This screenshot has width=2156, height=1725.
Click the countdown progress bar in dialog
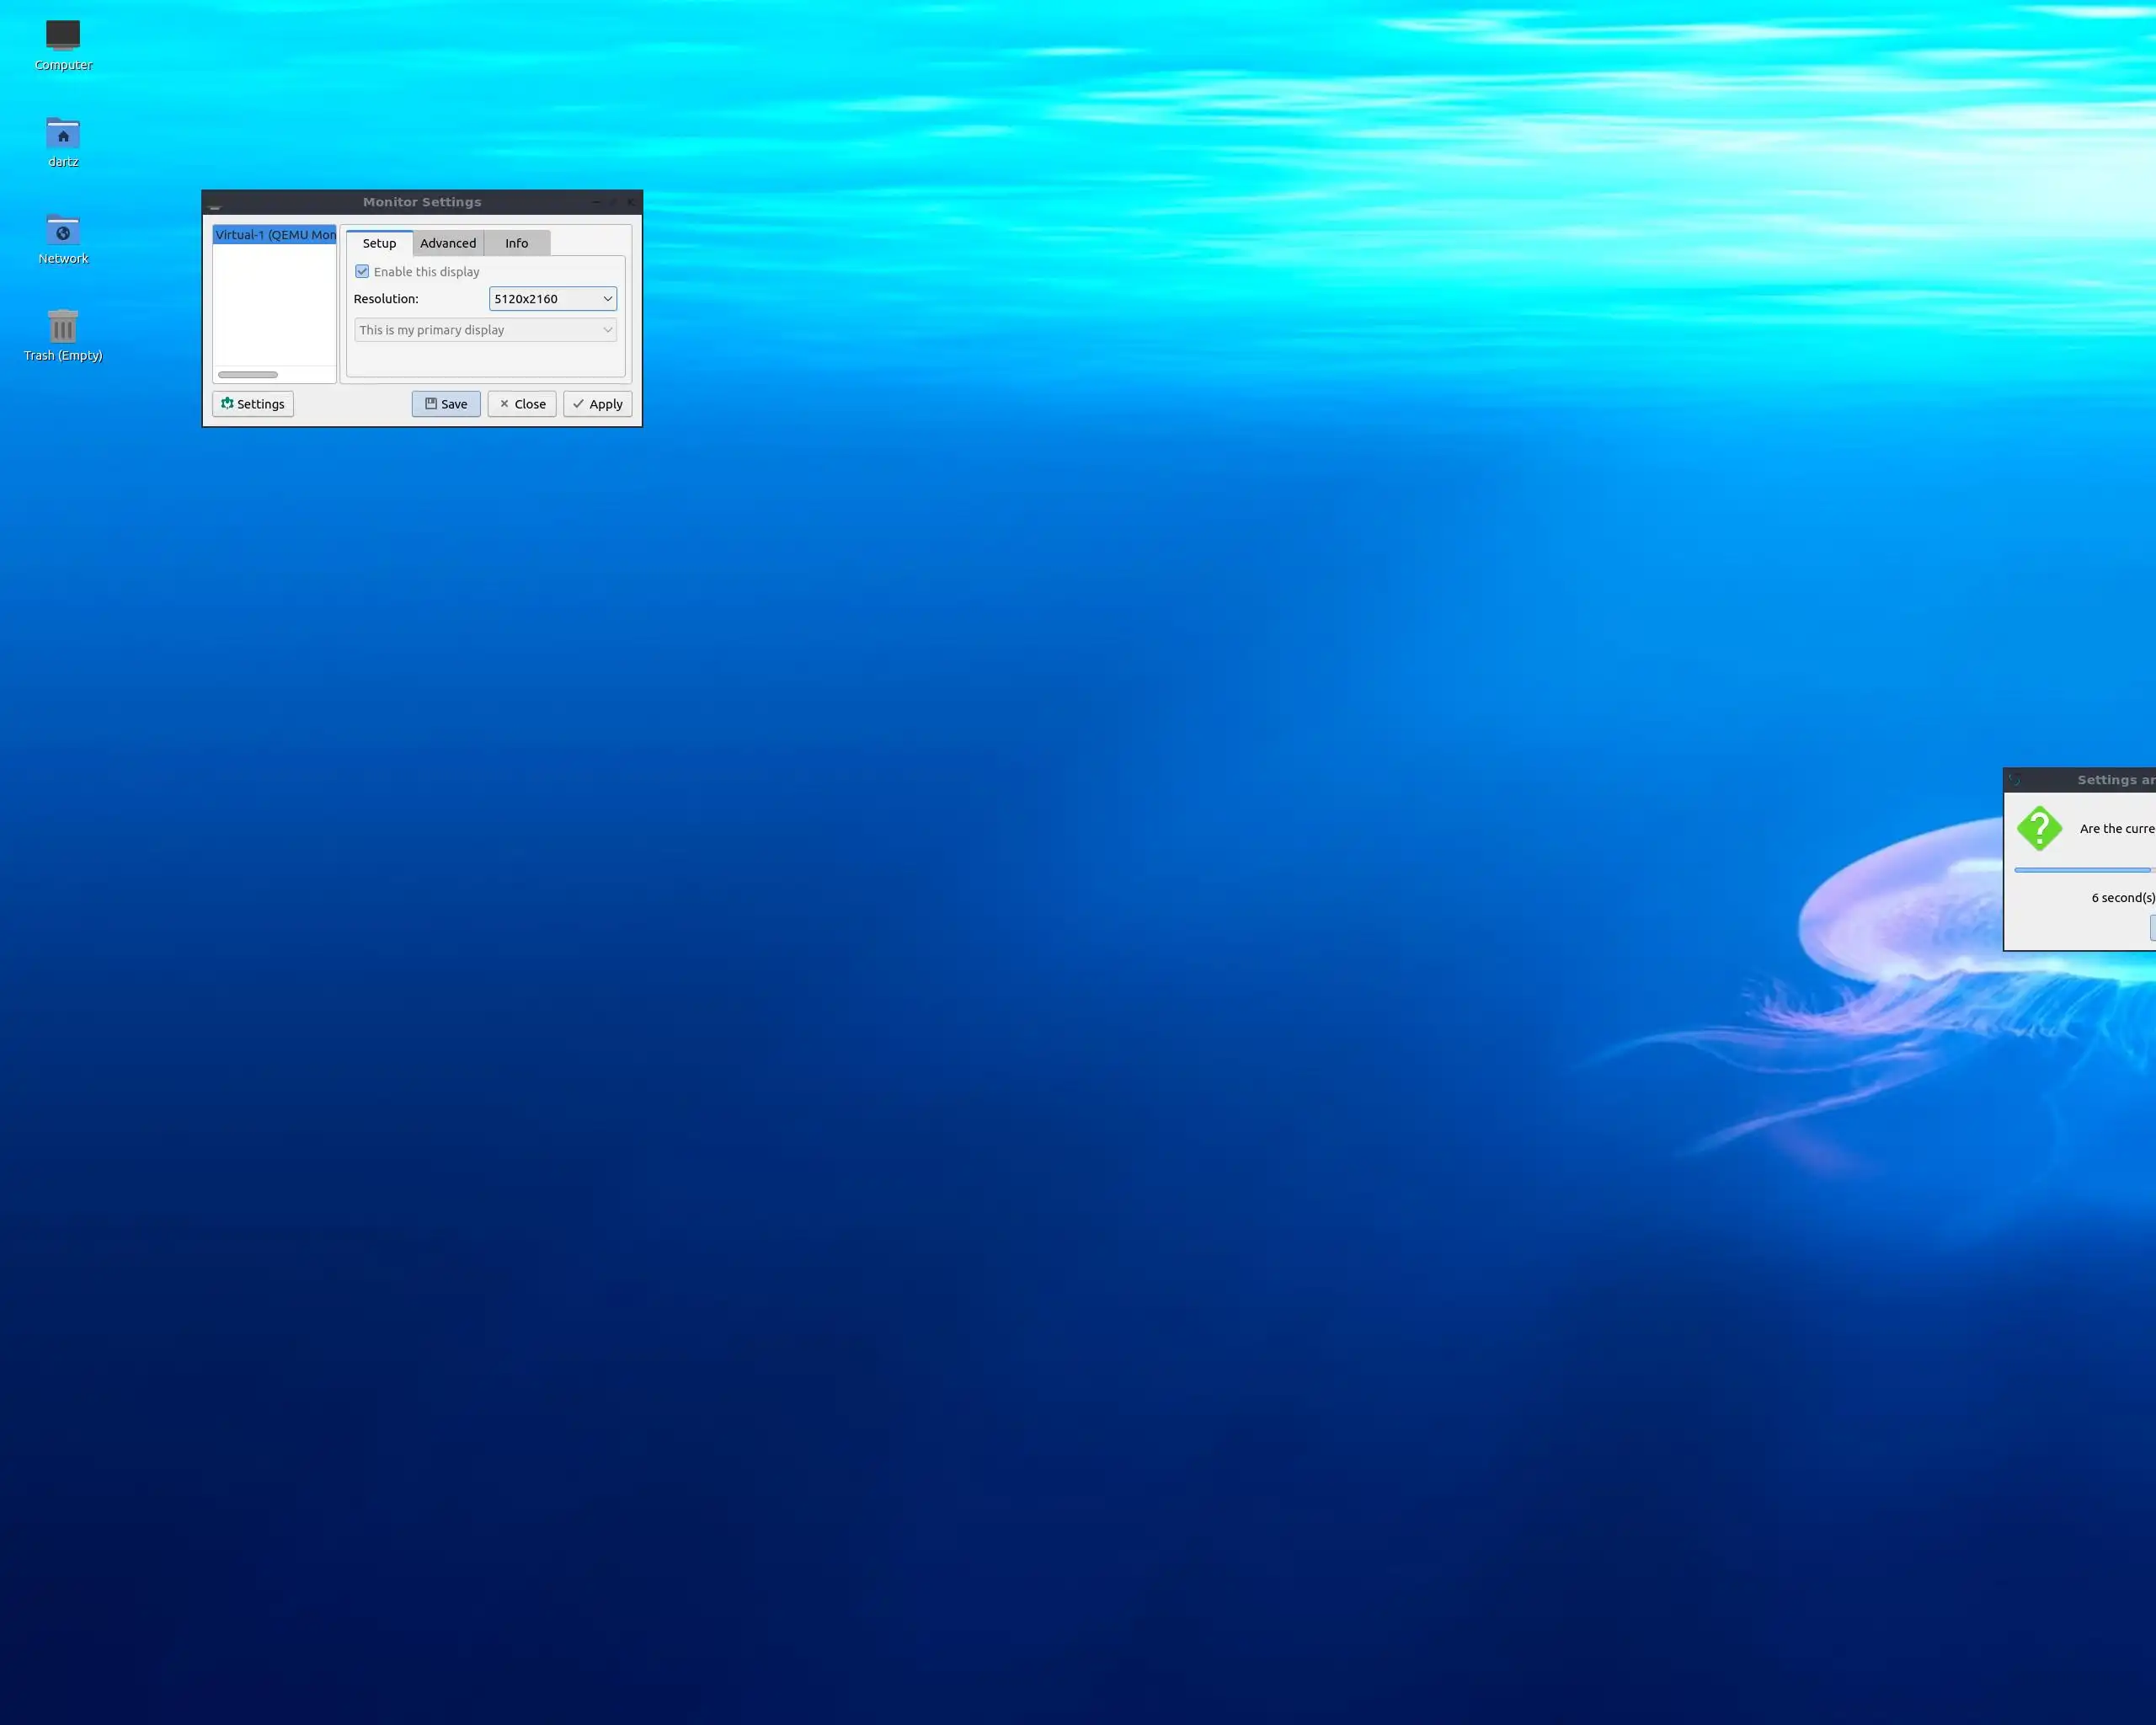(x=2082, y=870)
